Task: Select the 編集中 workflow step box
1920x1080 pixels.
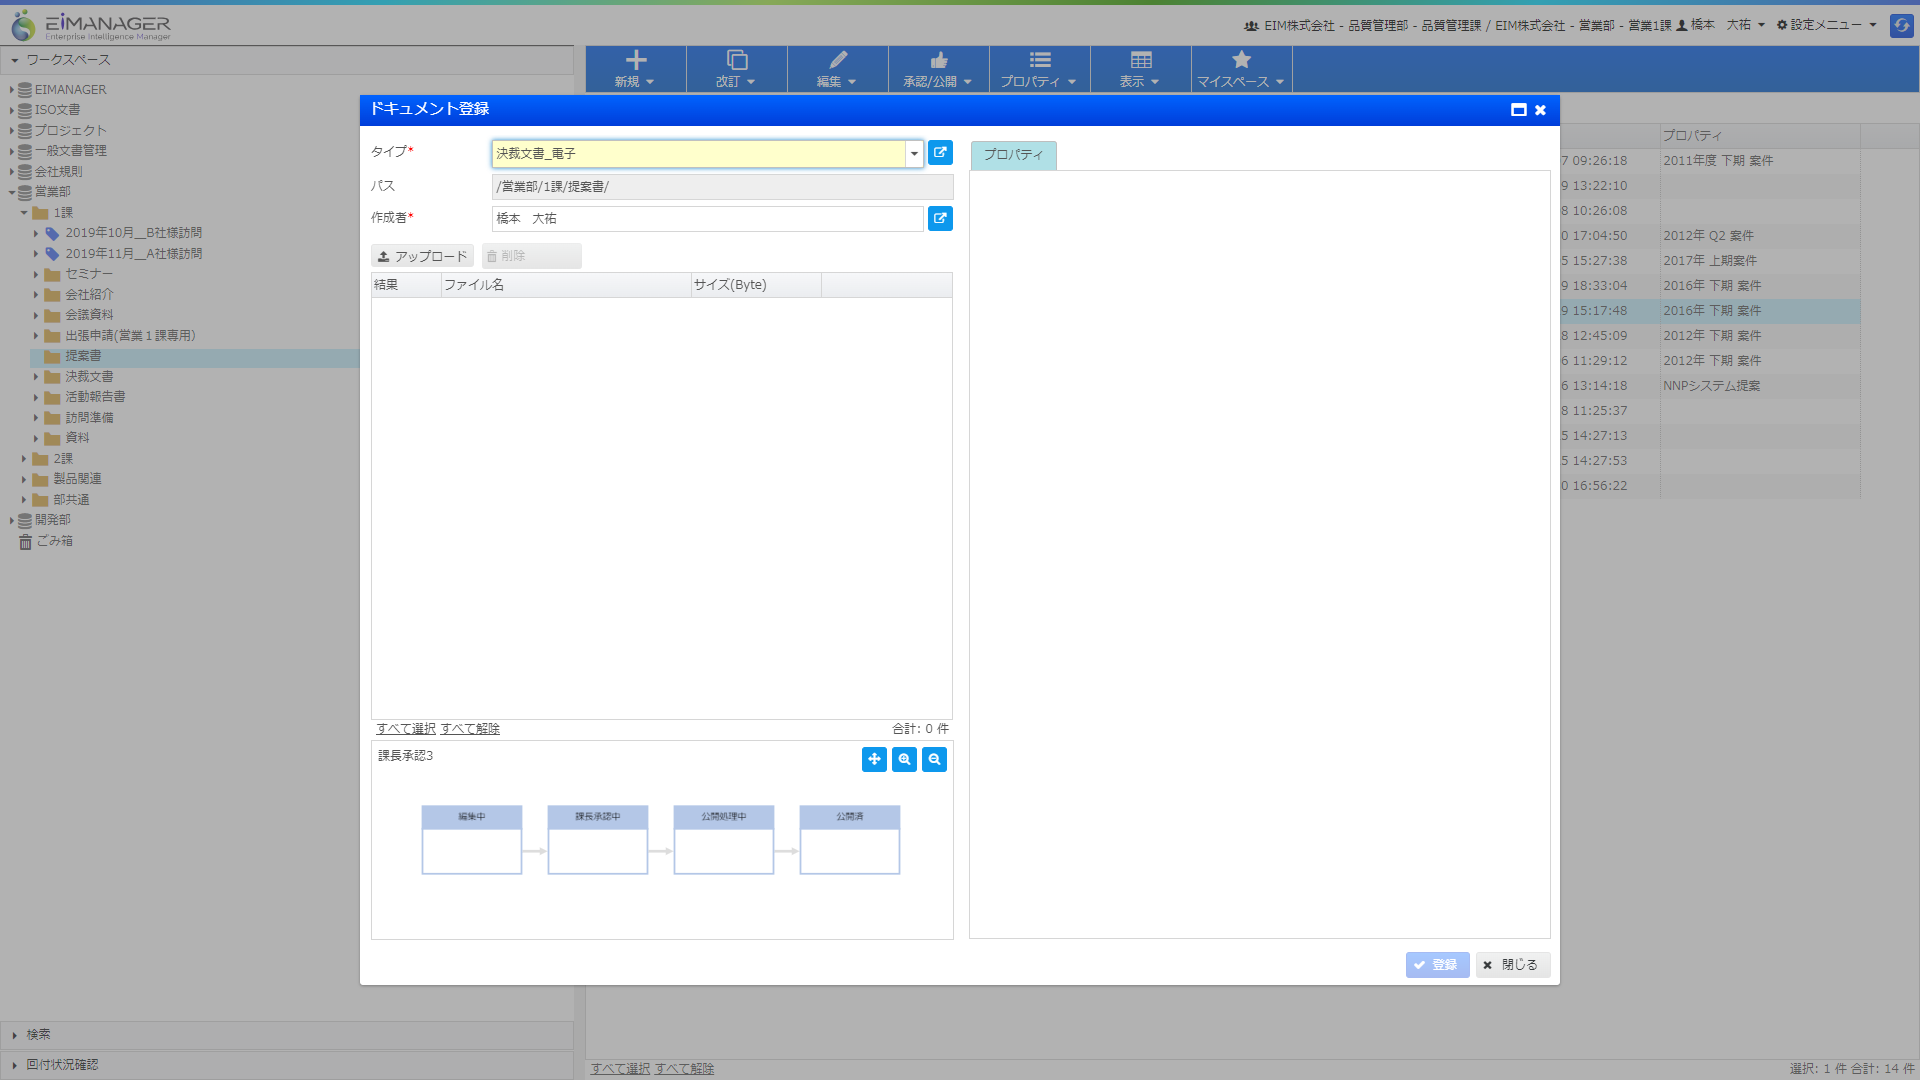Action: (472, 840)
